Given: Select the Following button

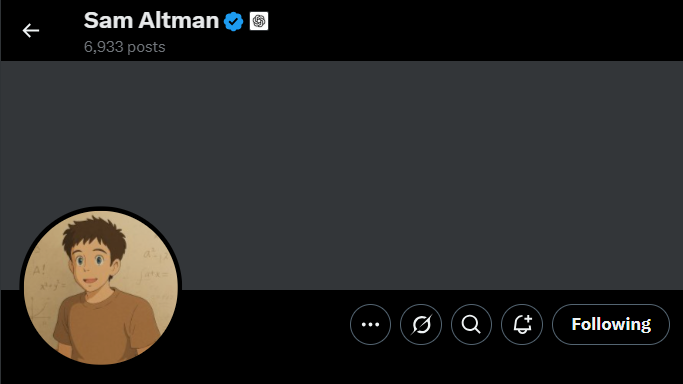Looking at the screenshot, I should [x=611, y=324].
